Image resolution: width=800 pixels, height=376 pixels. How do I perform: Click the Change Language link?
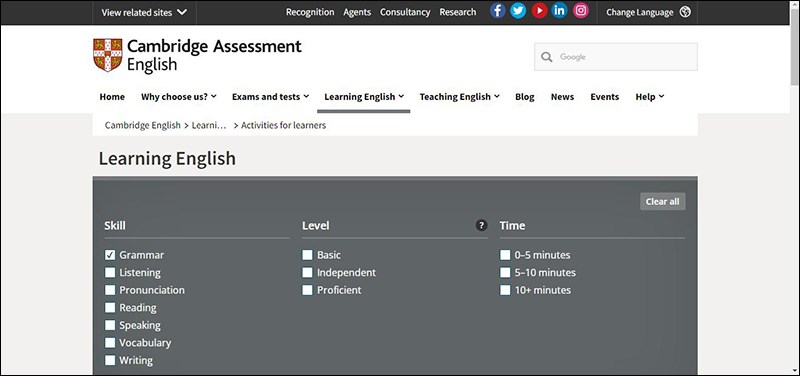coord(640,12)
